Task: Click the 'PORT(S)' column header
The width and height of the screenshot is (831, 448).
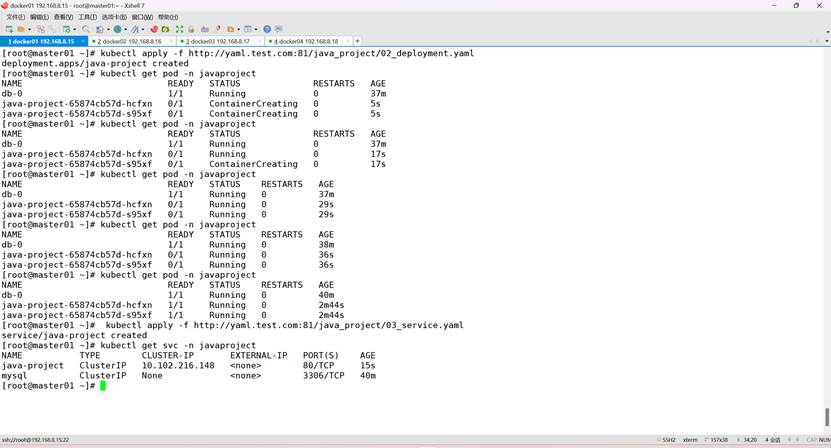Action: [x=321, y=355]
